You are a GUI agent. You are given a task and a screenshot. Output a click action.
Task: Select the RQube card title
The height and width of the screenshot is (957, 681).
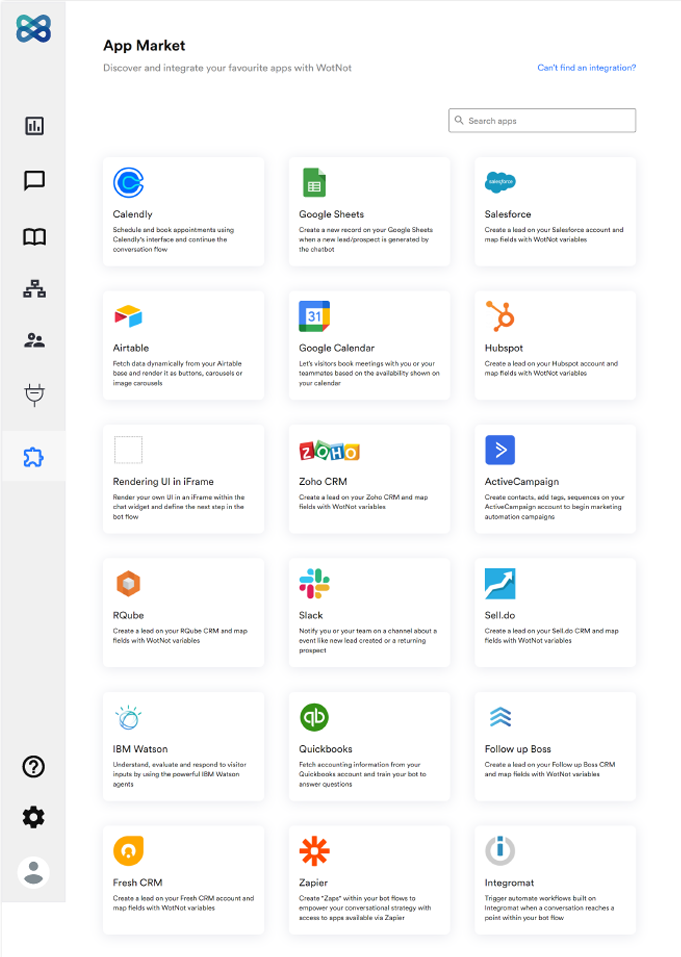coord(128,615)
